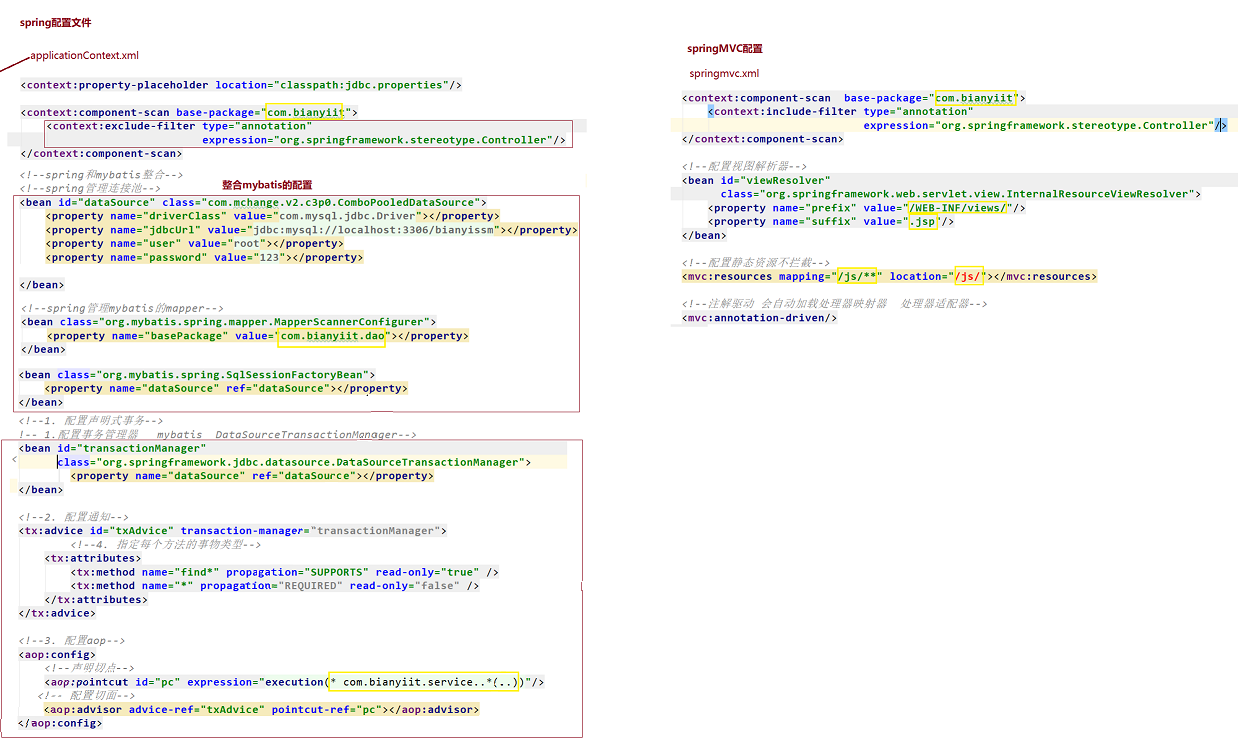Click the context:exclude-filter tag
Image resolution: width=1238 pixels, height=745 pixels.
coord(307,133)
